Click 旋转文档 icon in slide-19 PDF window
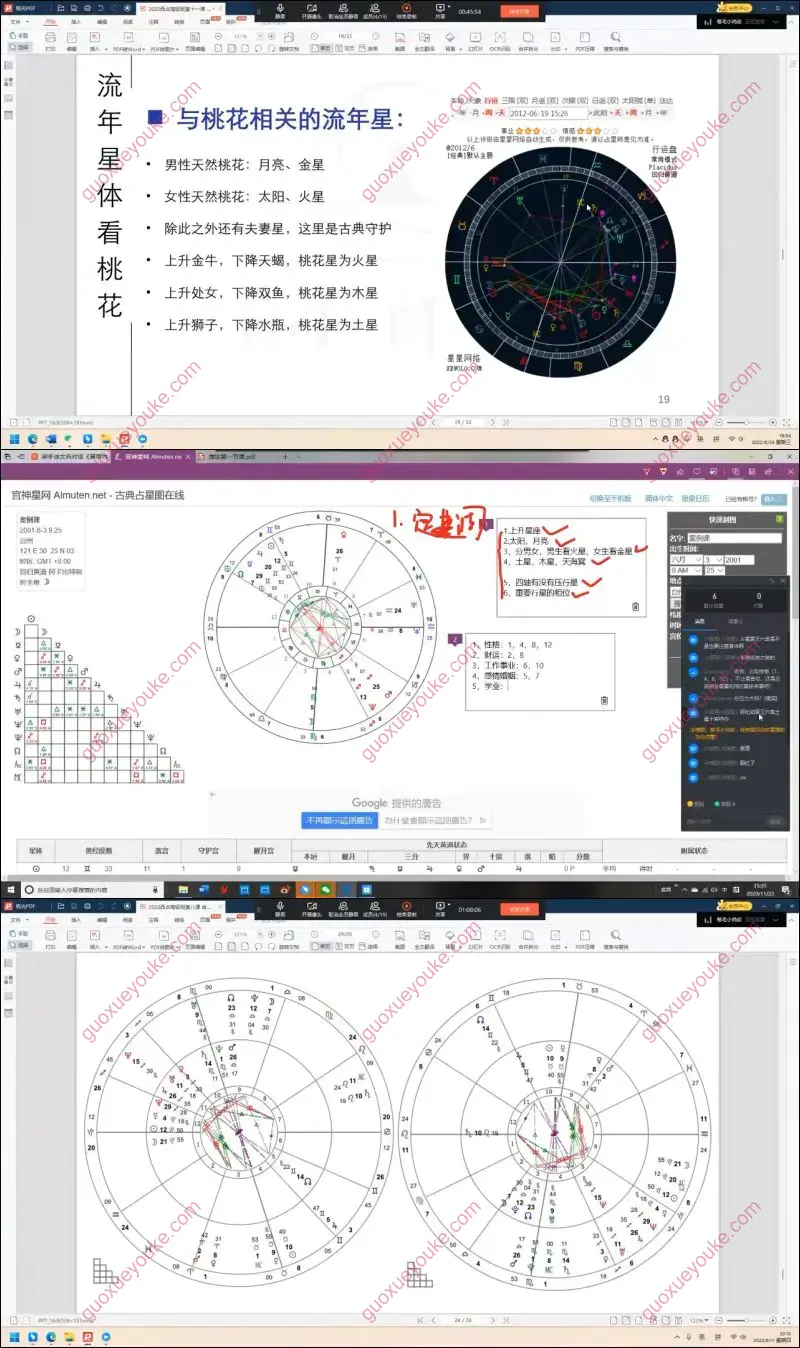Viewport: 800px width, 1348px height. click(x=288, y=41)
